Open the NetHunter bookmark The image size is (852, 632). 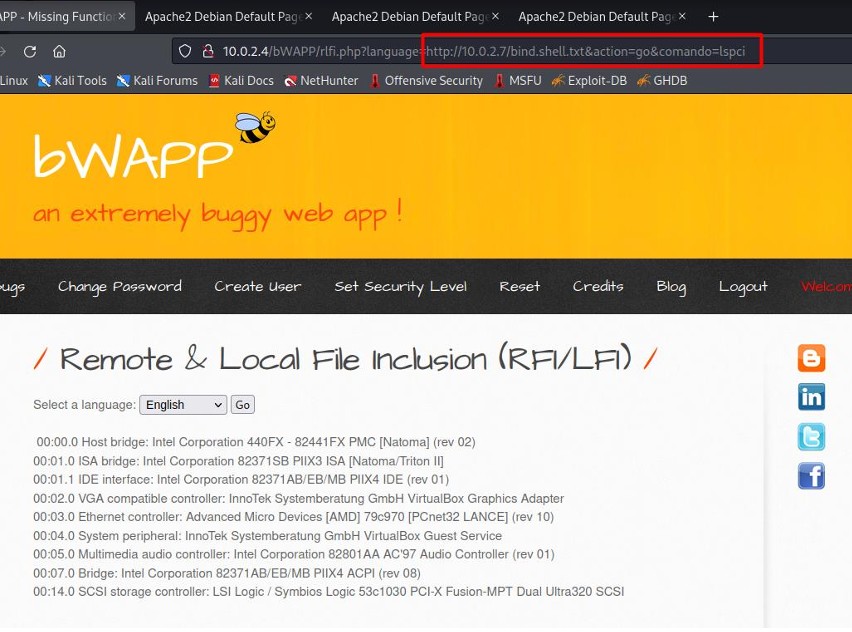(x=322, y=81)
